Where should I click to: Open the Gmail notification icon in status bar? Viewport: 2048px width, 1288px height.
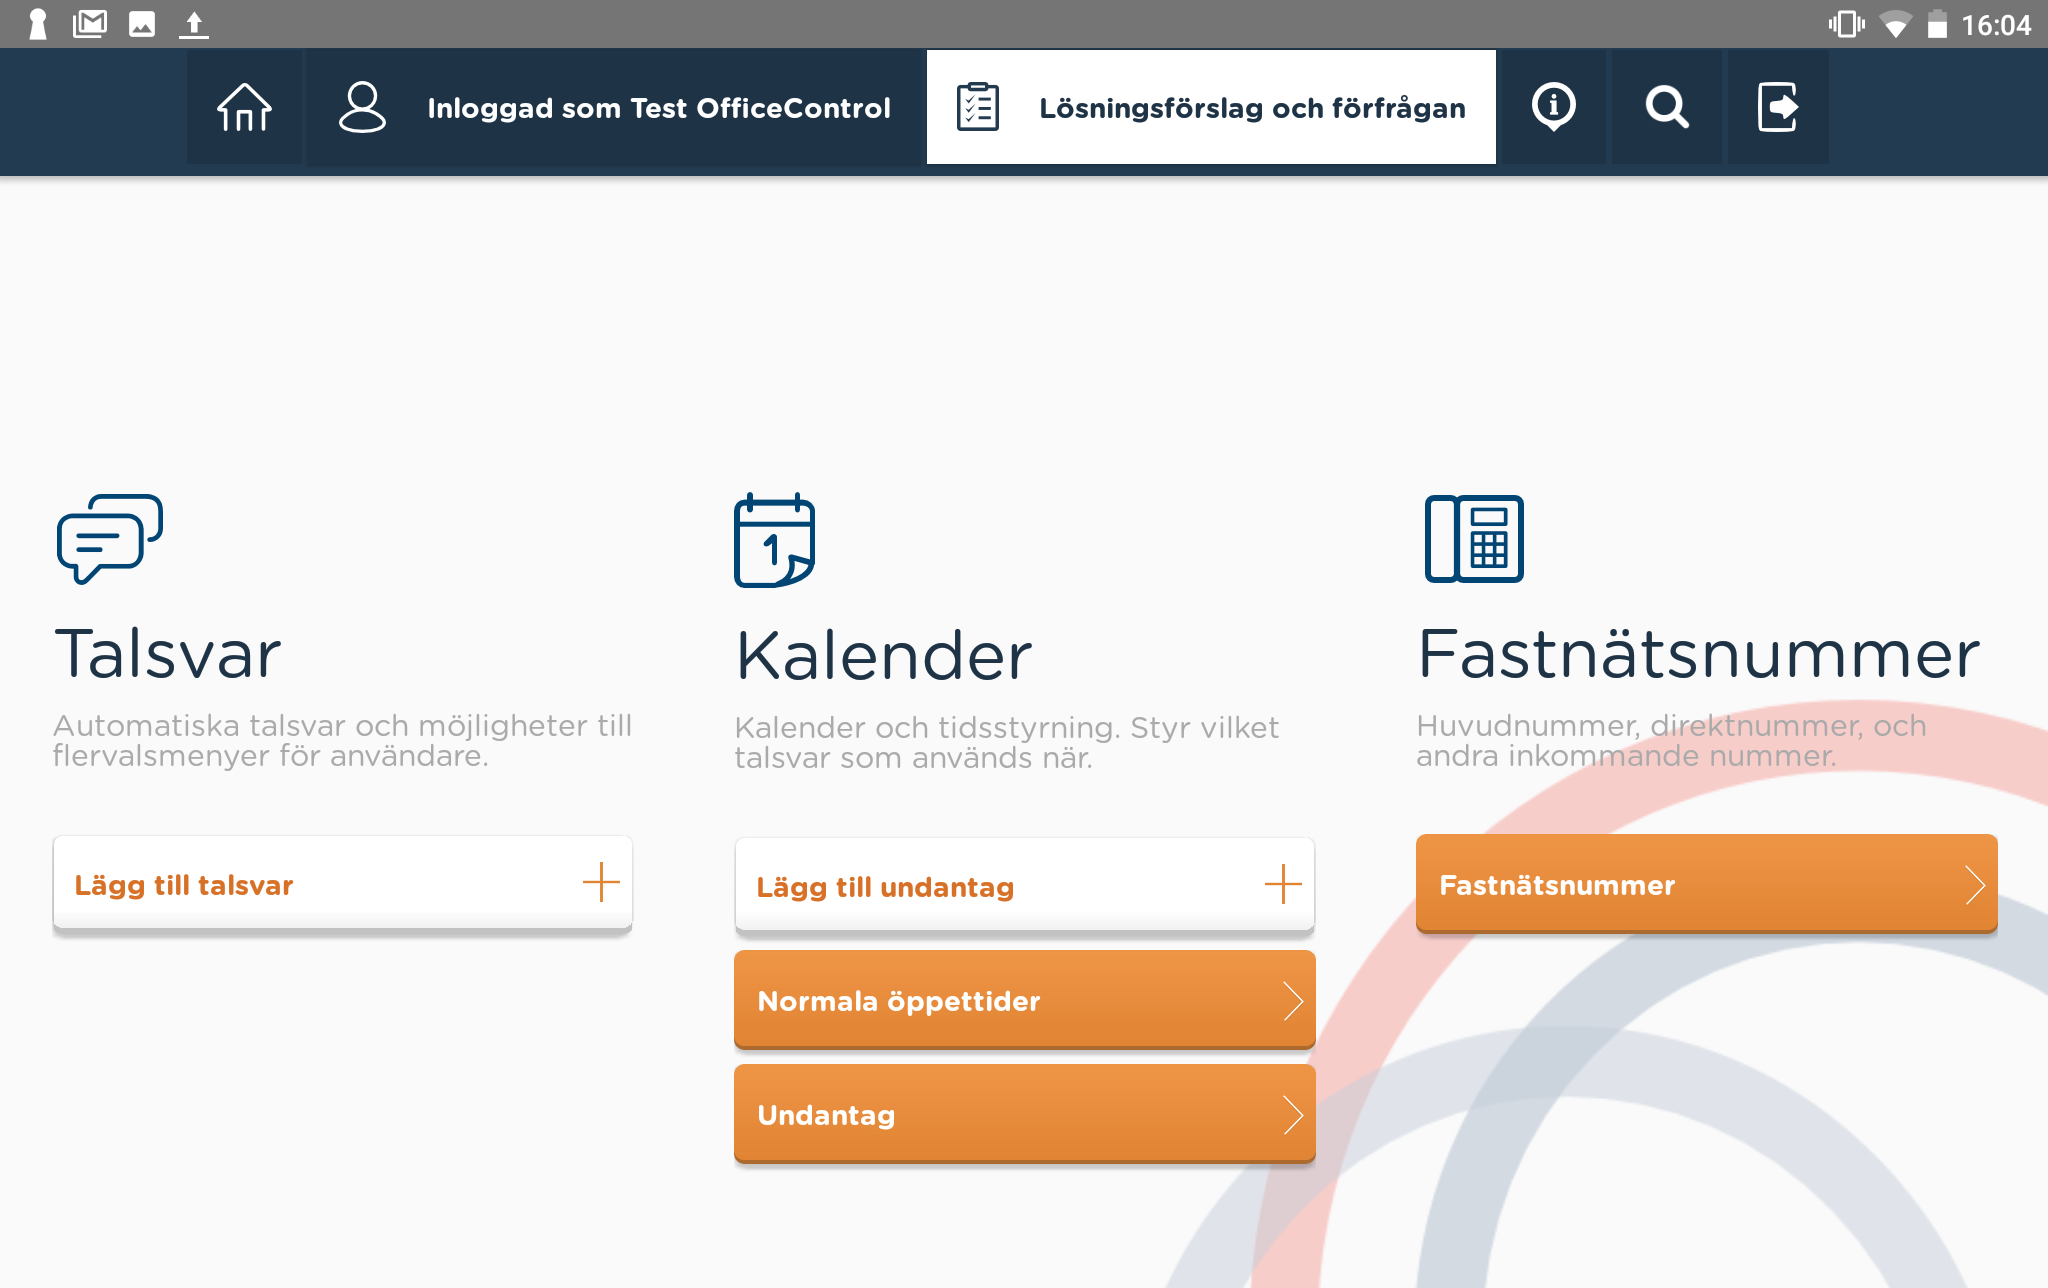[x=90, y=24]
